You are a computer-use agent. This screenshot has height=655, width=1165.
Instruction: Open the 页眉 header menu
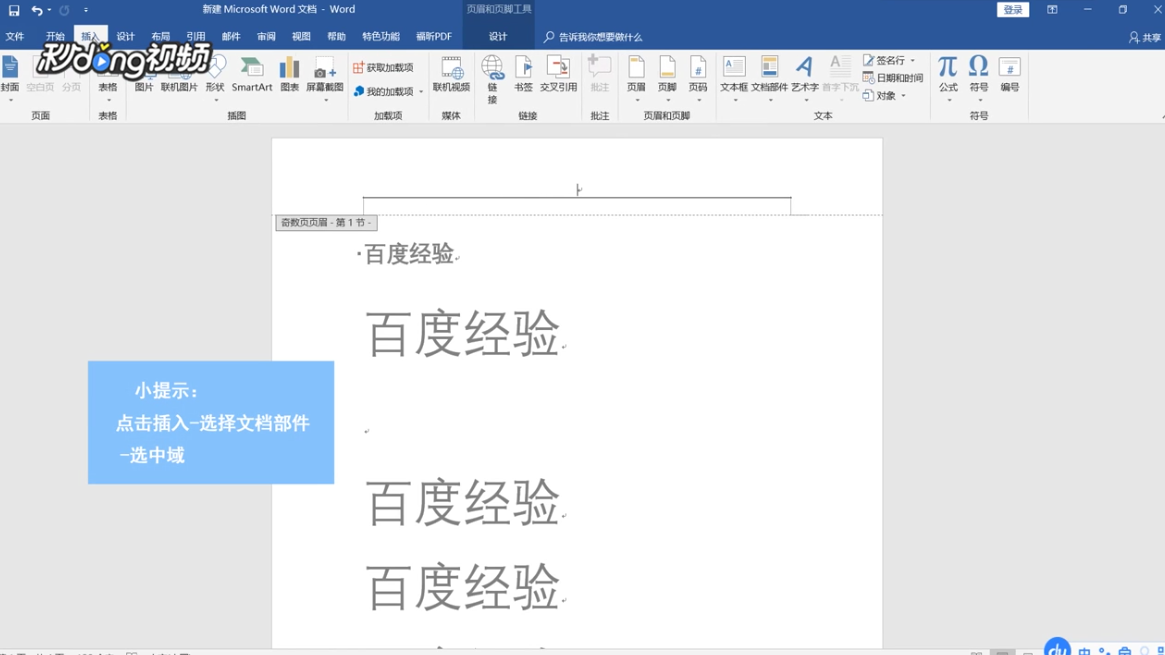tap(636, 77)
